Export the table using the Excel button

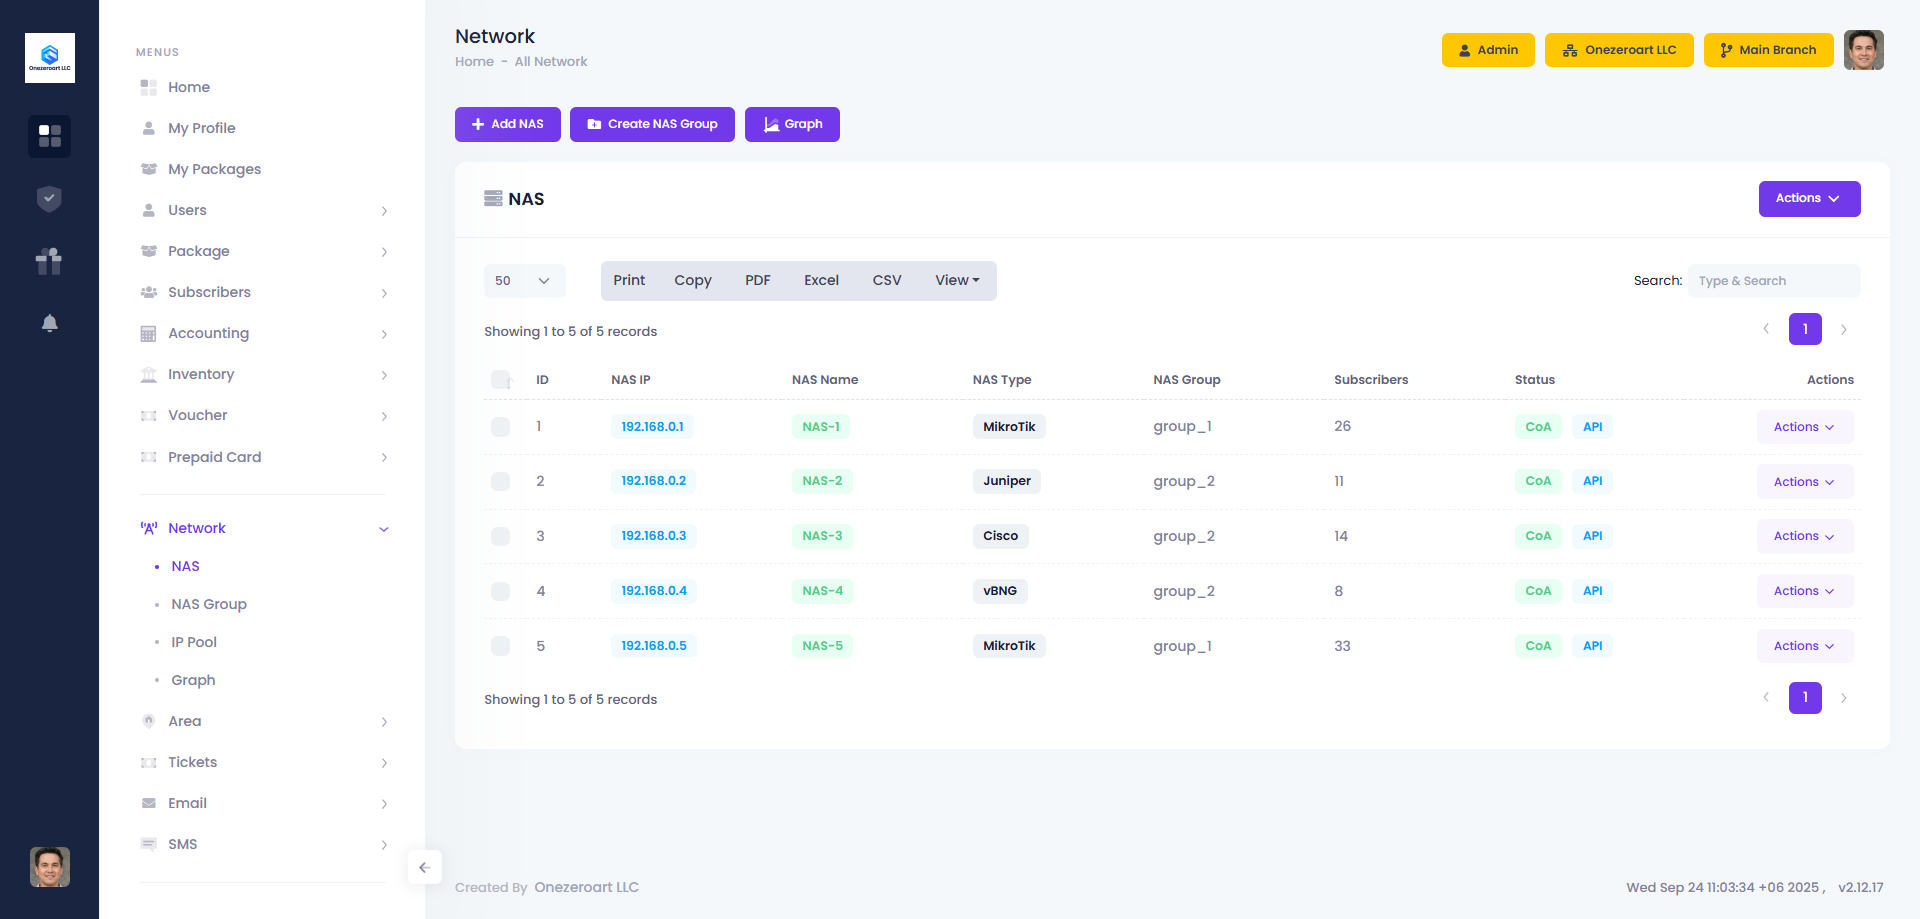point(821,281)
